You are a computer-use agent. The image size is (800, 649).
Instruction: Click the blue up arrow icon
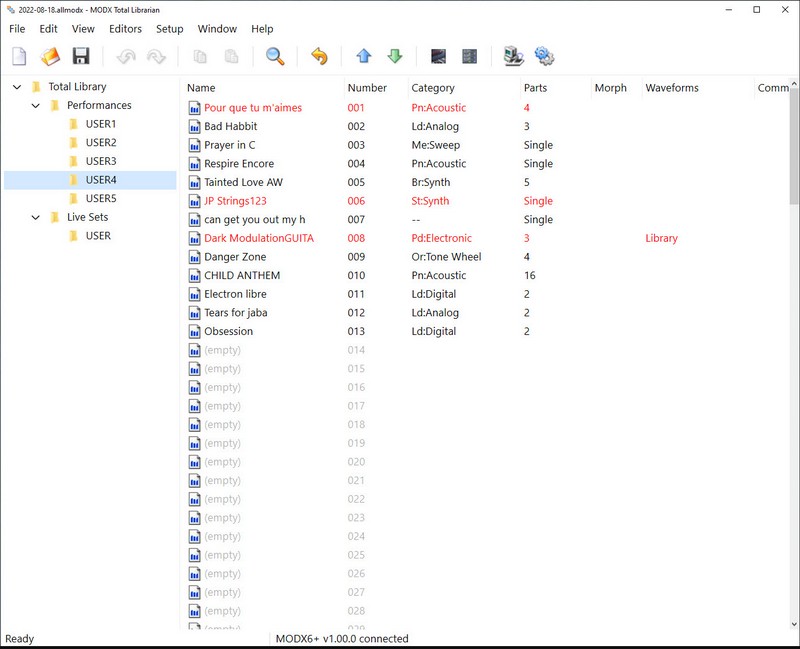click(363, 56)
